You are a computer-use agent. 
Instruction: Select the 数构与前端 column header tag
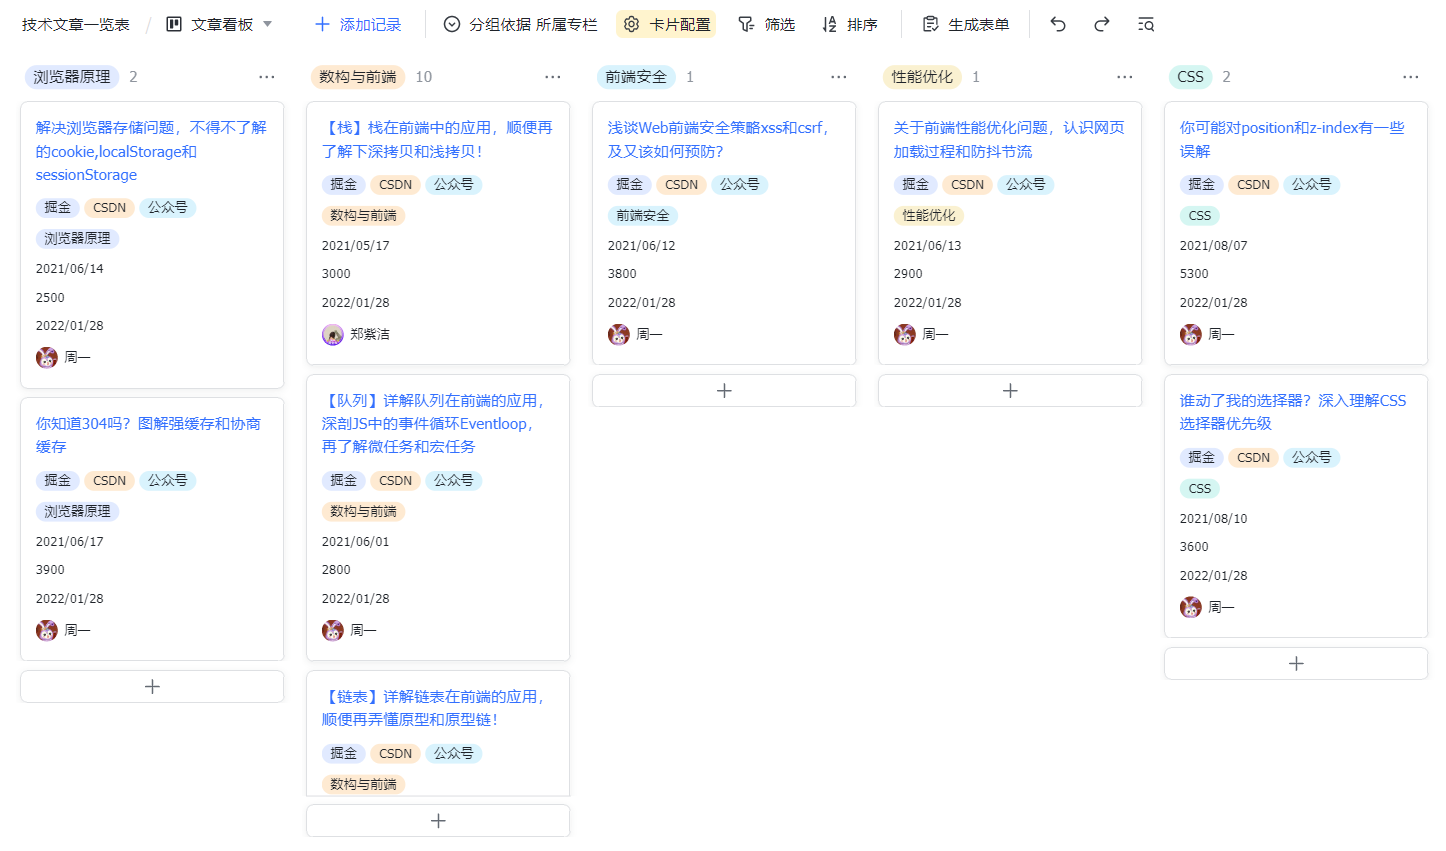coord(358,77)
